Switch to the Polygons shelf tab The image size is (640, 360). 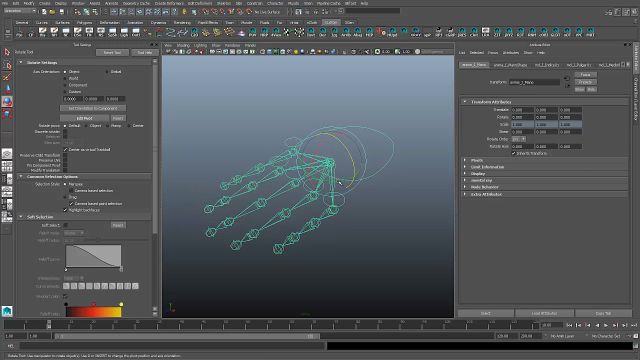(x=85, y=22)
